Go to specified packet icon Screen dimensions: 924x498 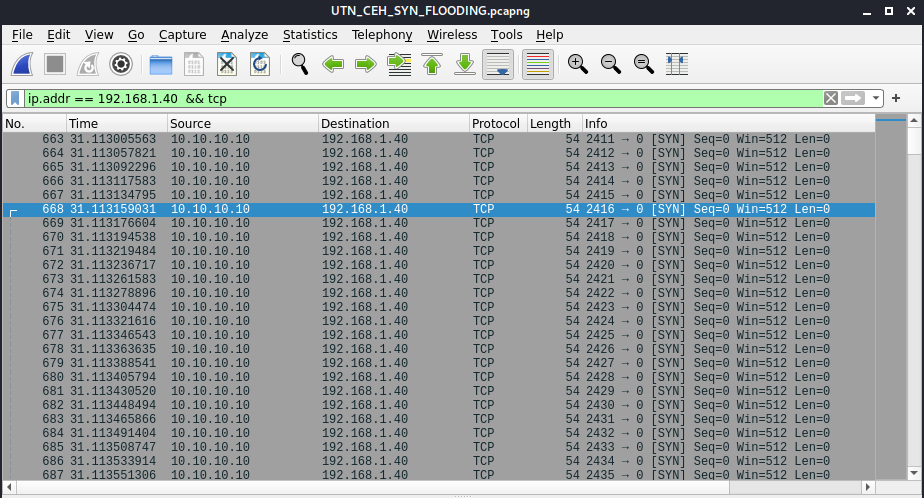[x=399, y=64]
